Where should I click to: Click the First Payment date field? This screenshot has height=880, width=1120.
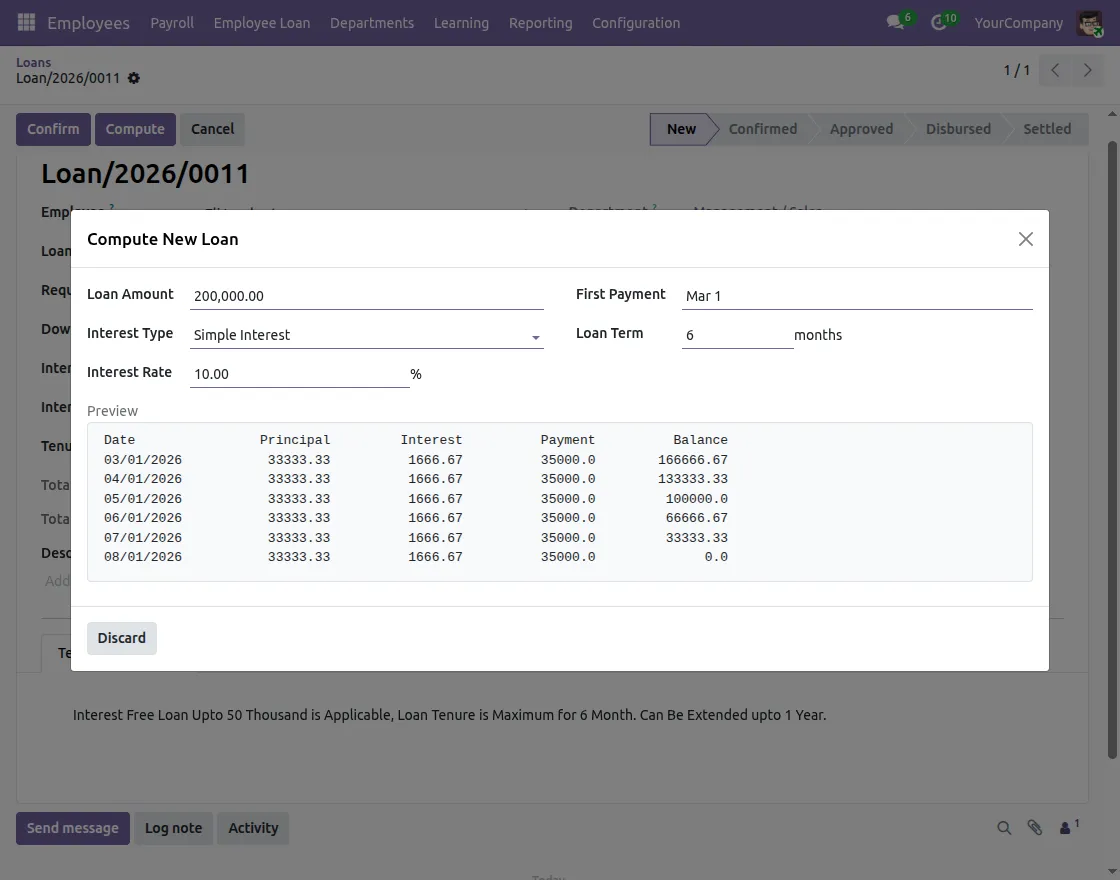coord(856,296)
